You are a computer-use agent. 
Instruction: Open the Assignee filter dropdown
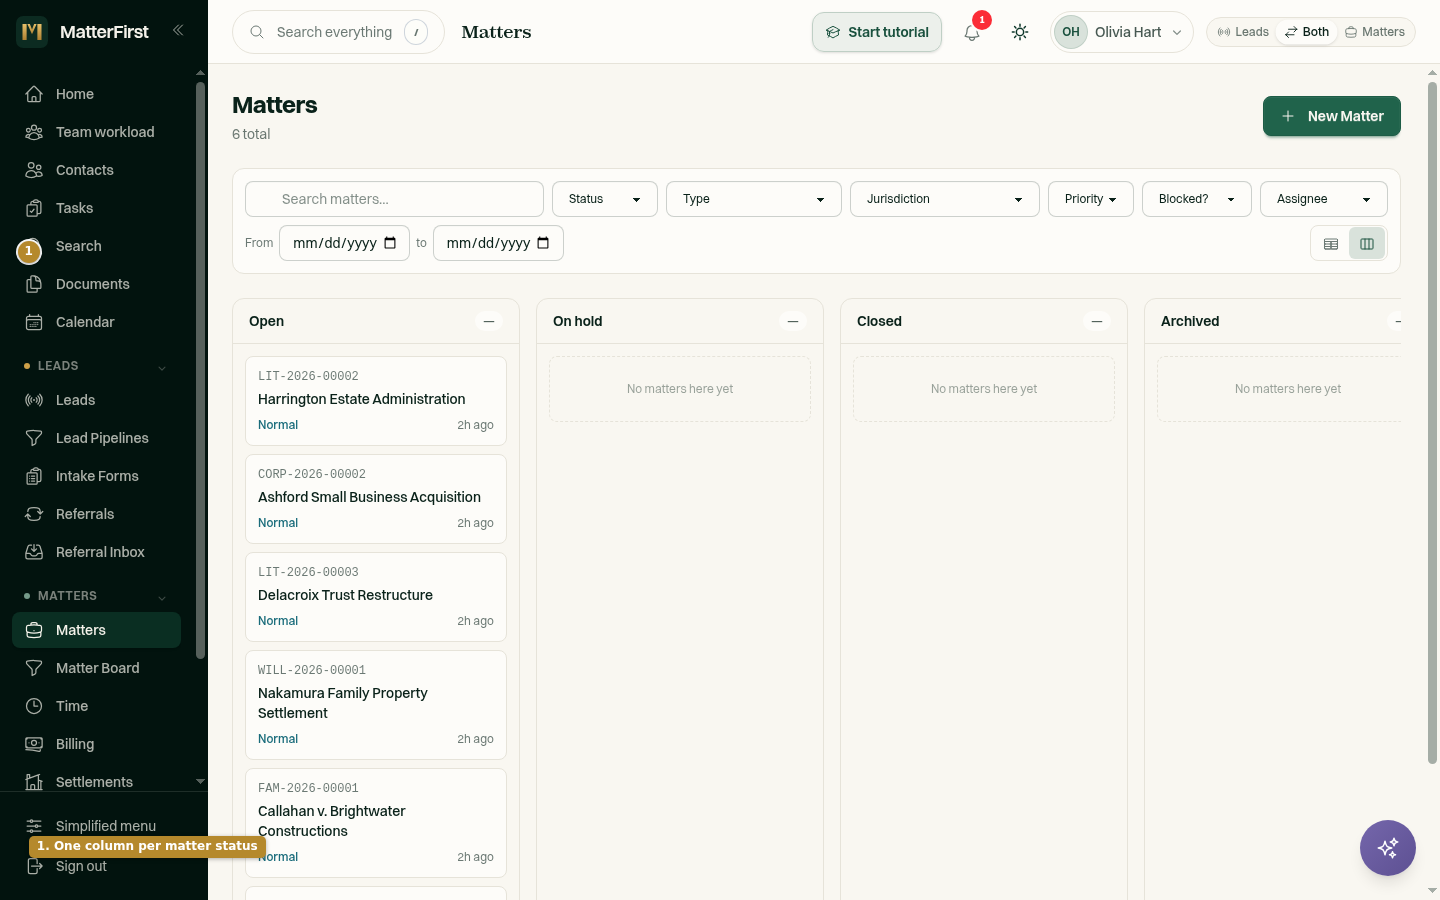(x=1324, y=199)
